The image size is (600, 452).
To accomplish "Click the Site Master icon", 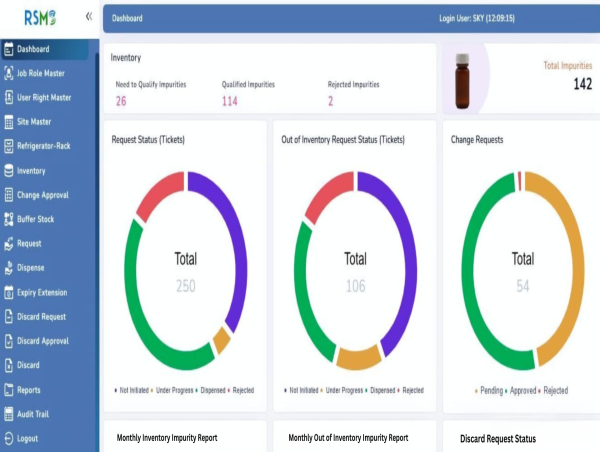I will pyautogui.click(x=8, y=122).
